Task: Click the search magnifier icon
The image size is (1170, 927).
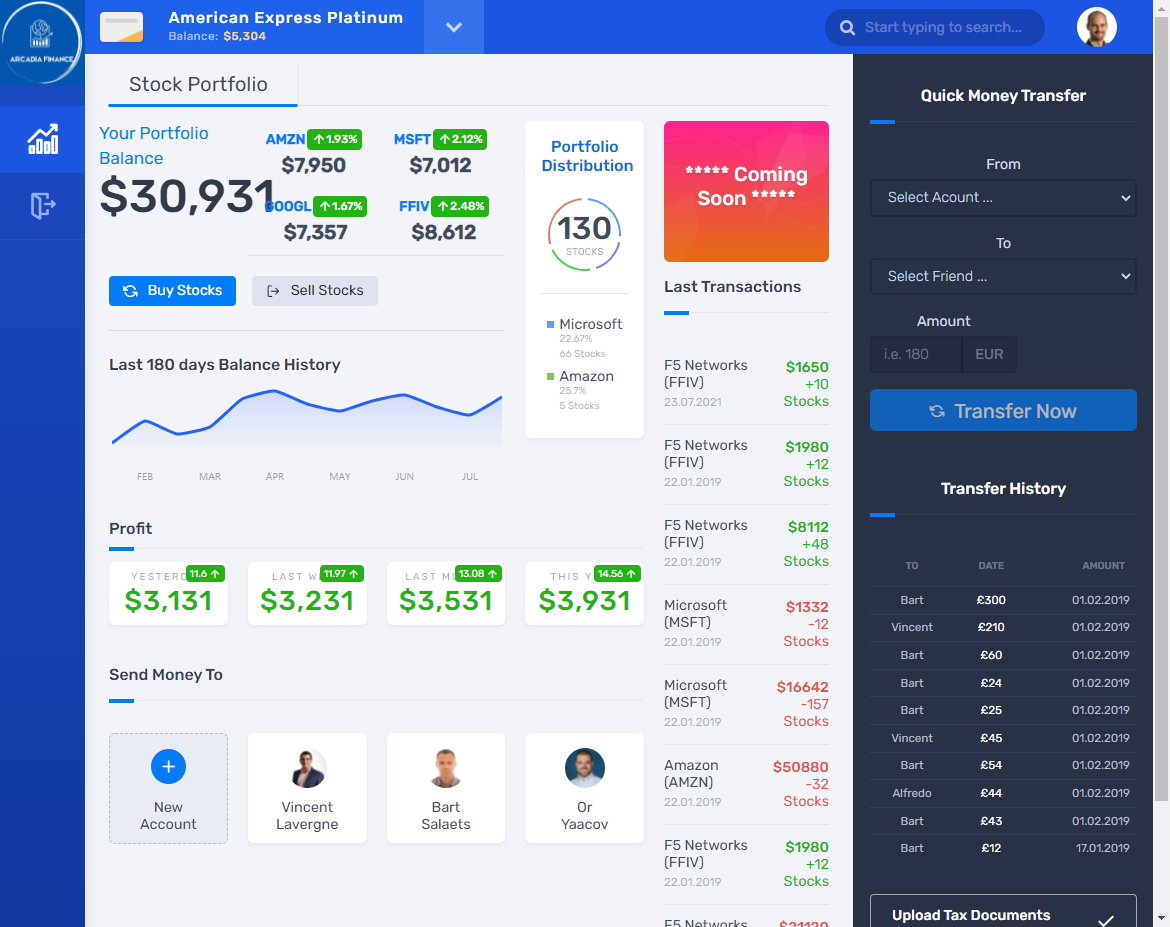Action: [847, 28]
